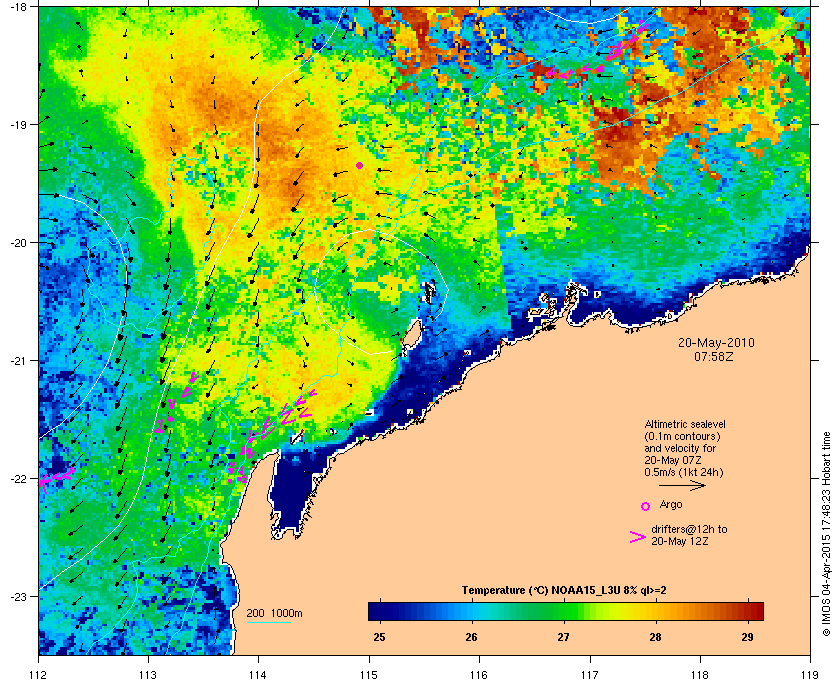The height and width of the screenshot is (680, 840).
Task: Click the latitude axis label -18
Action: (18, 7)
